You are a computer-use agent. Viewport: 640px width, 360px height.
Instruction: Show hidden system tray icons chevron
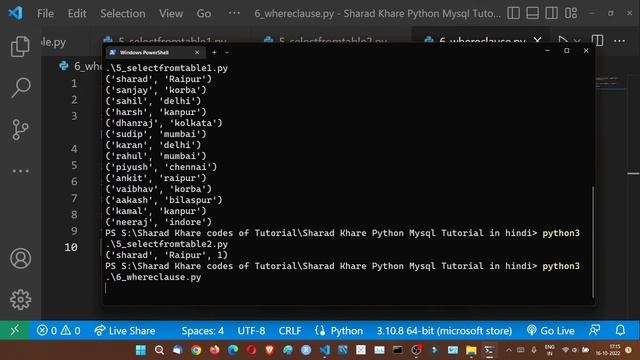click(509, 350)
